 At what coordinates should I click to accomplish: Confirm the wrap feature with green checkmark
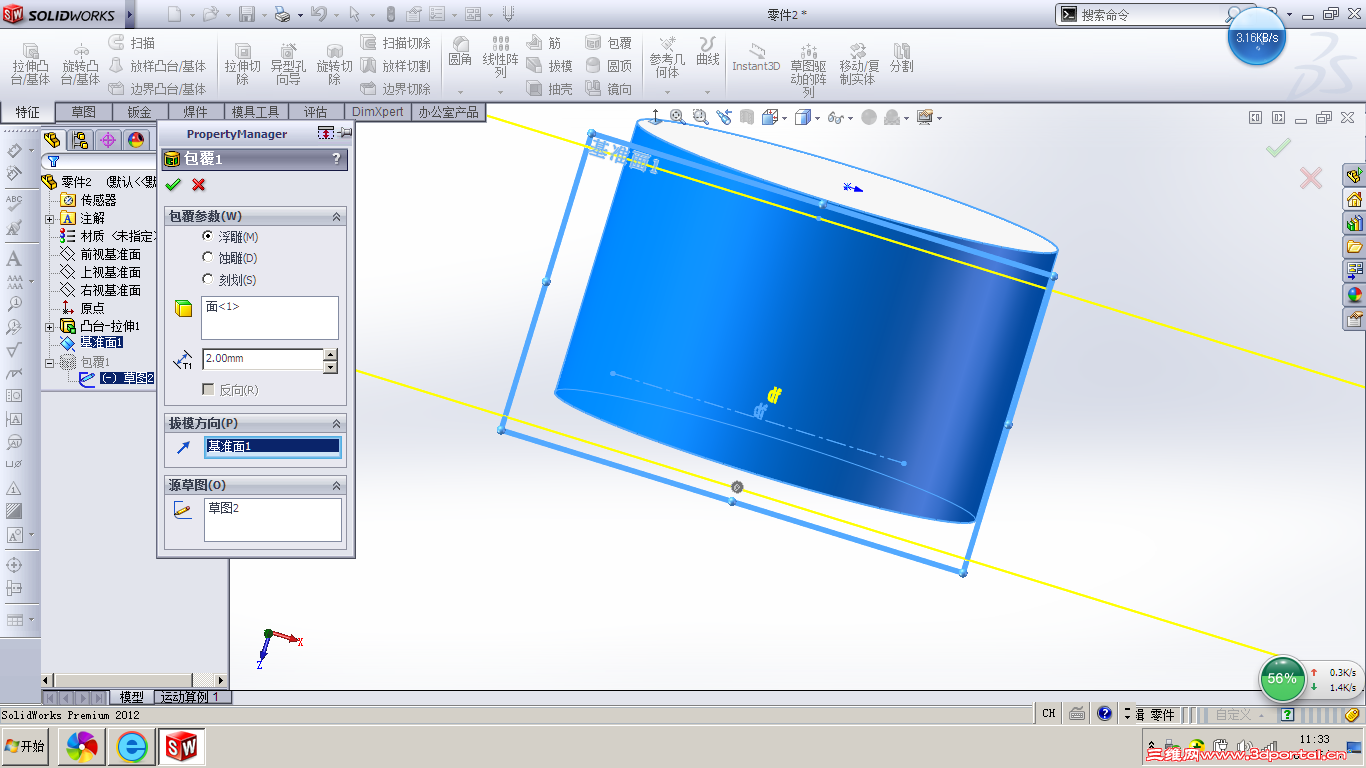point(173,184)
